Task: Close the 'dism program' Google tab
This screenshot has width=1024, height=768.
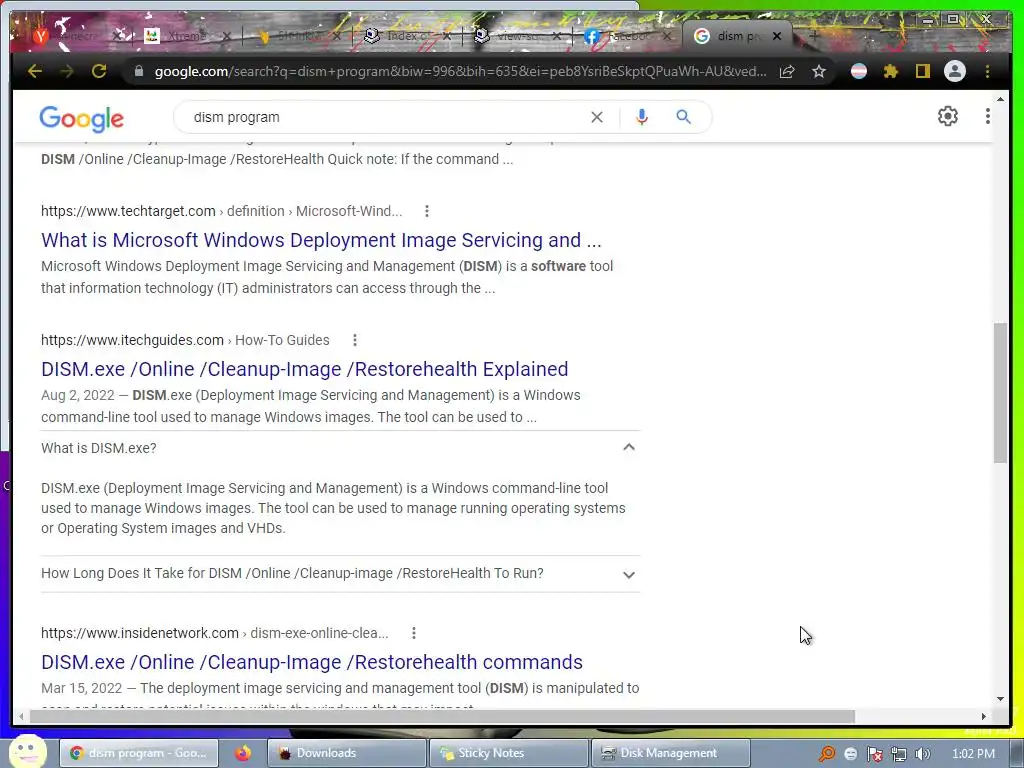Action: tap(776, 37)
